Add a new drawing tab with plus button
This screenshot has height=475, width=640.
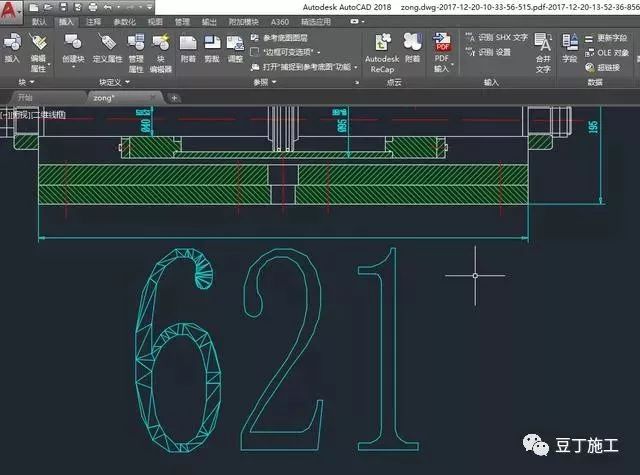pos(174,98)
